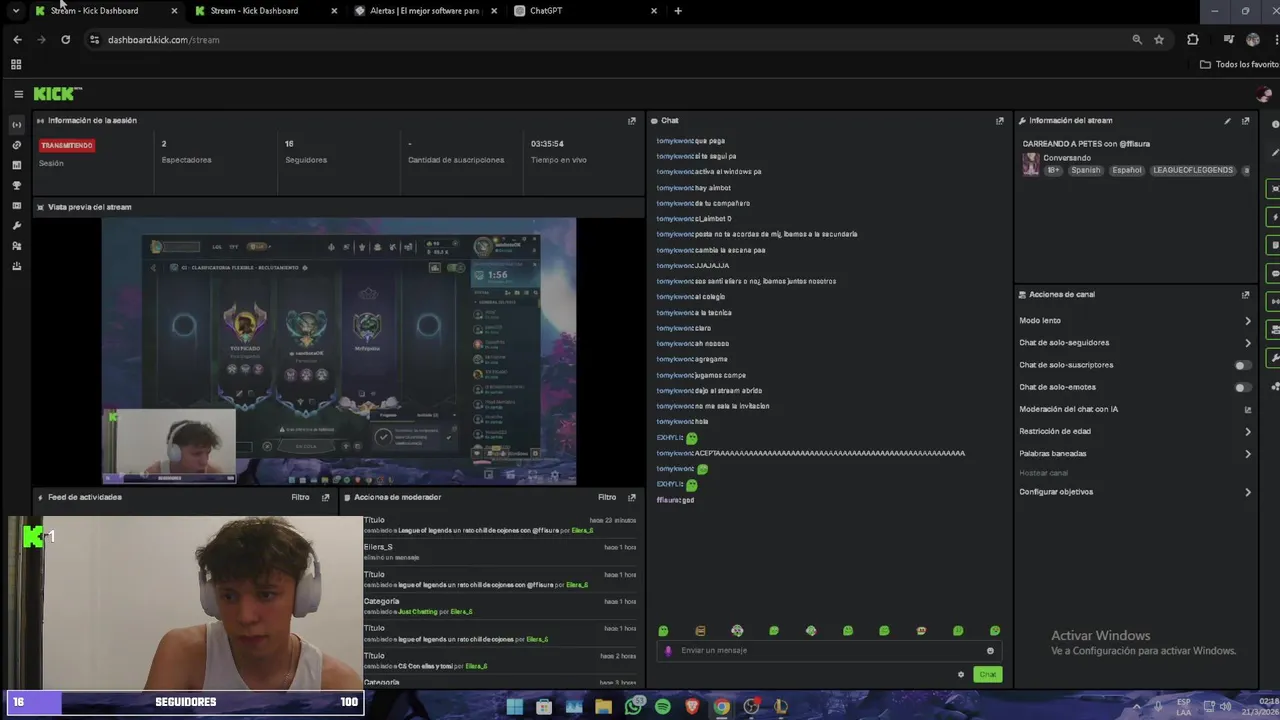Click the LEAGUEOFLEGGENDS tag
The width and height of the screenshot is (1280, 720).
click(x=1192, y=170)
